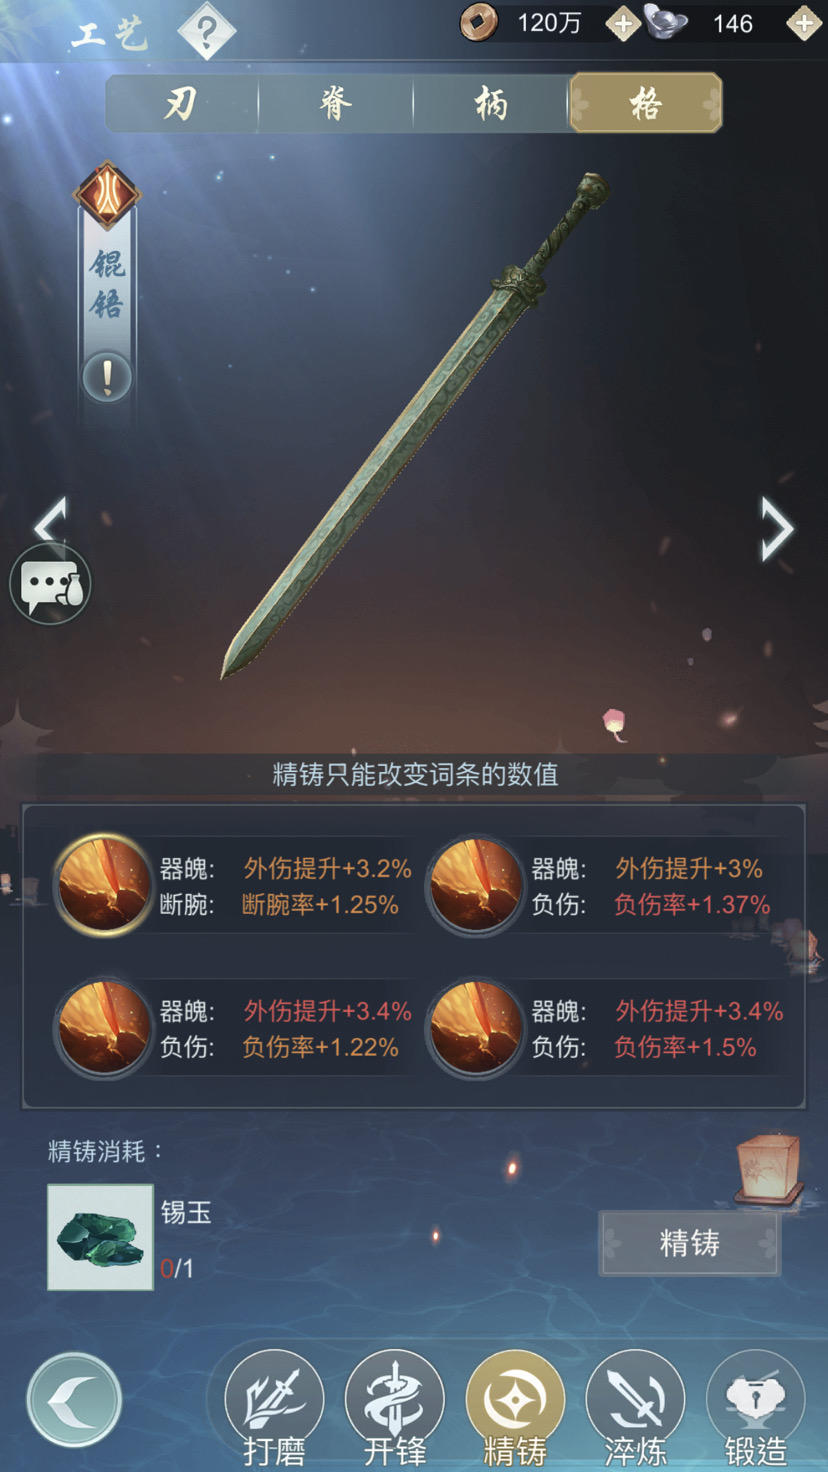Add silver ingots with plus icon
This screenshot has width=828, height=1472.
(x=805, y=23)
